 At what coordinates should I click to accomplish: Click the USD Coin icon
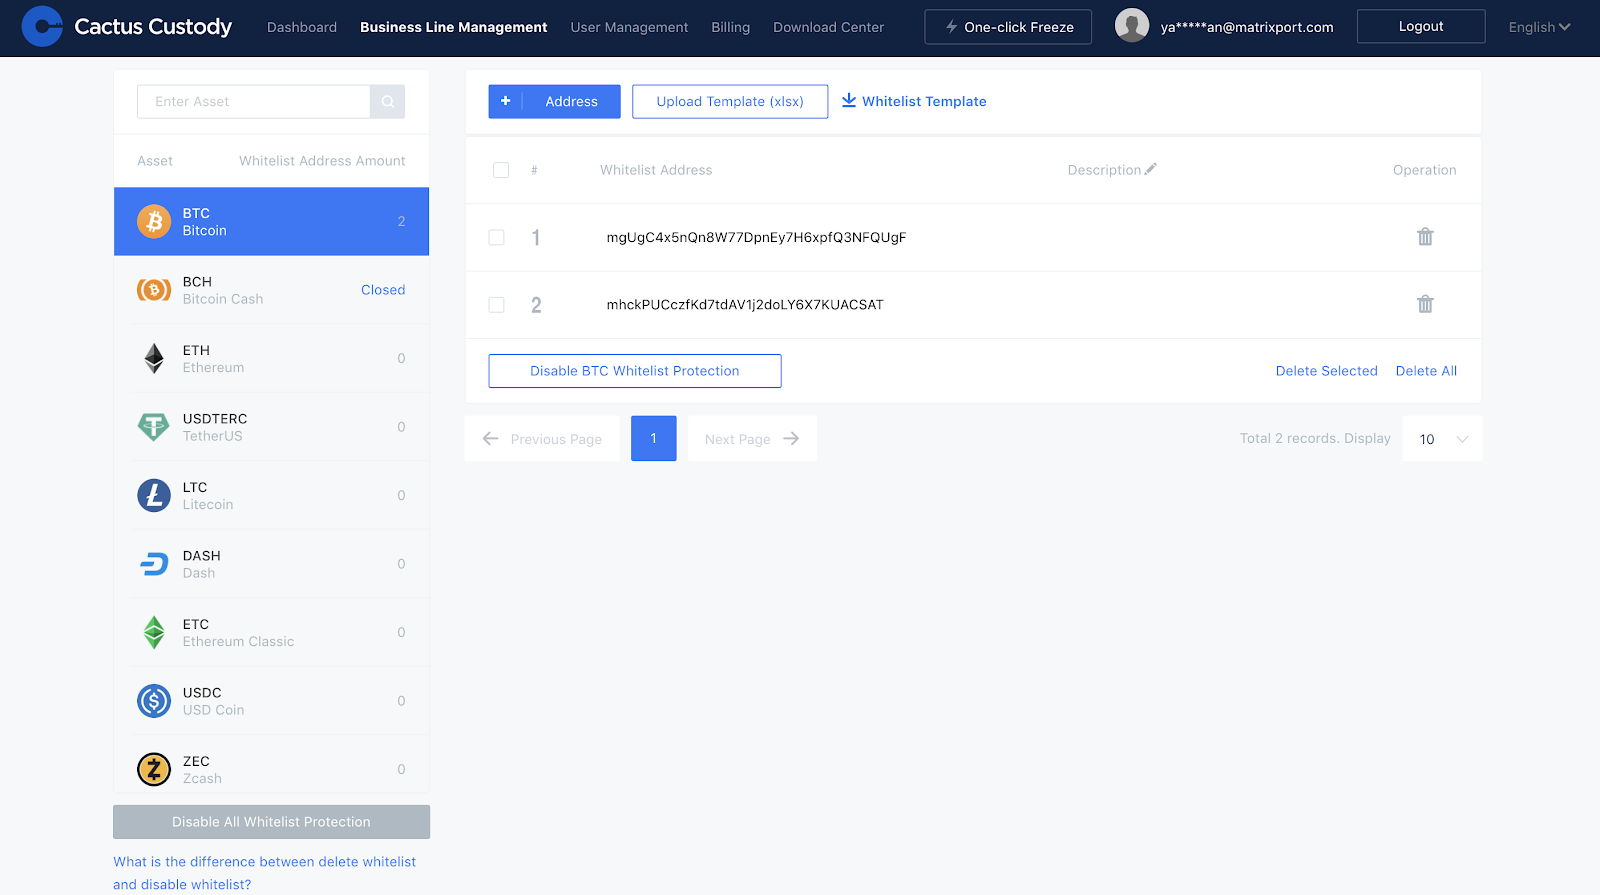pos(154,701)
